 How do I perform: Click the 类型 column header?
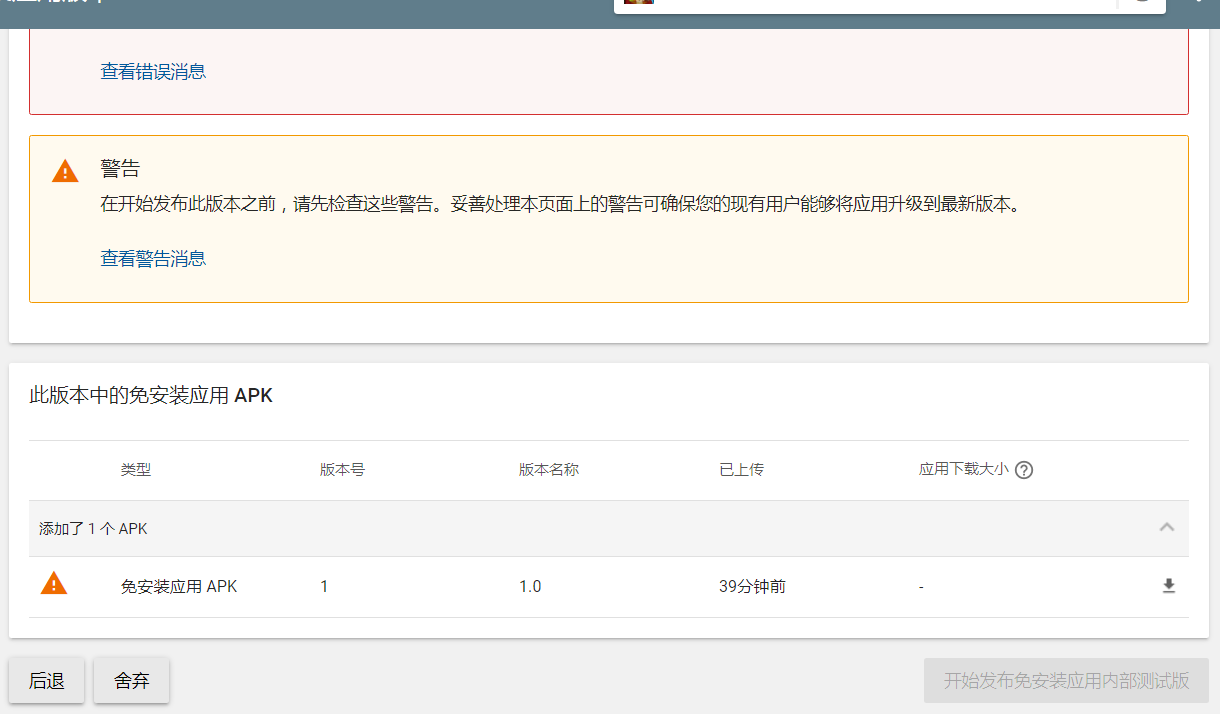136,470
